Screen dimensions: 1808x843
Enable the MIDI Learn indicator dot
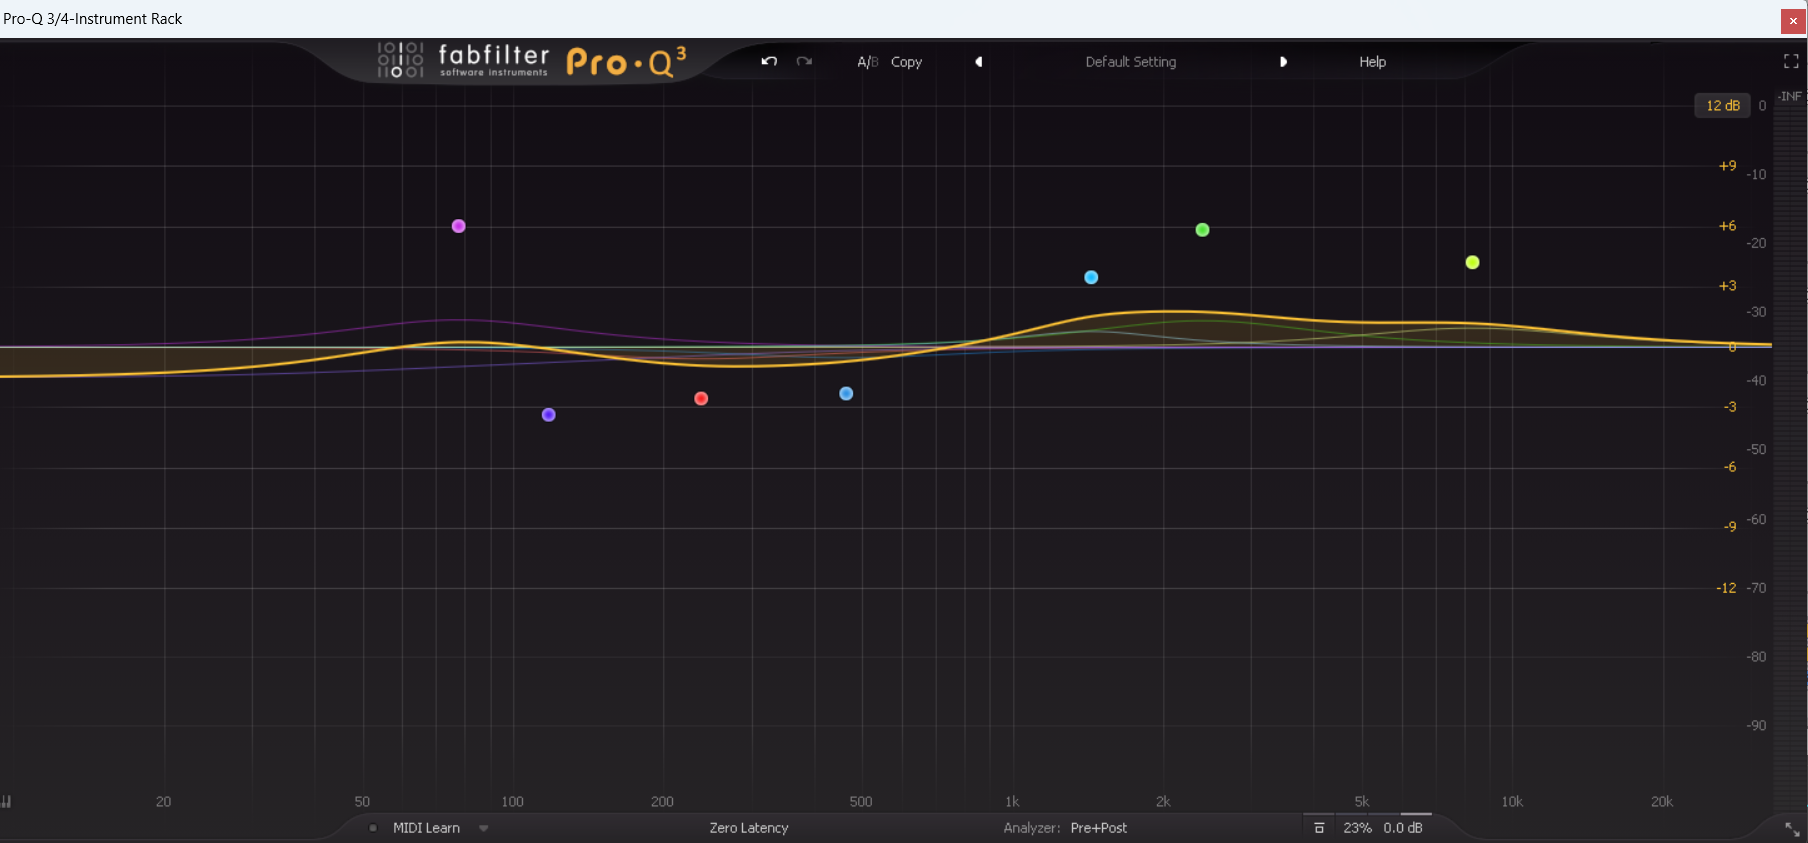[373, 828]
